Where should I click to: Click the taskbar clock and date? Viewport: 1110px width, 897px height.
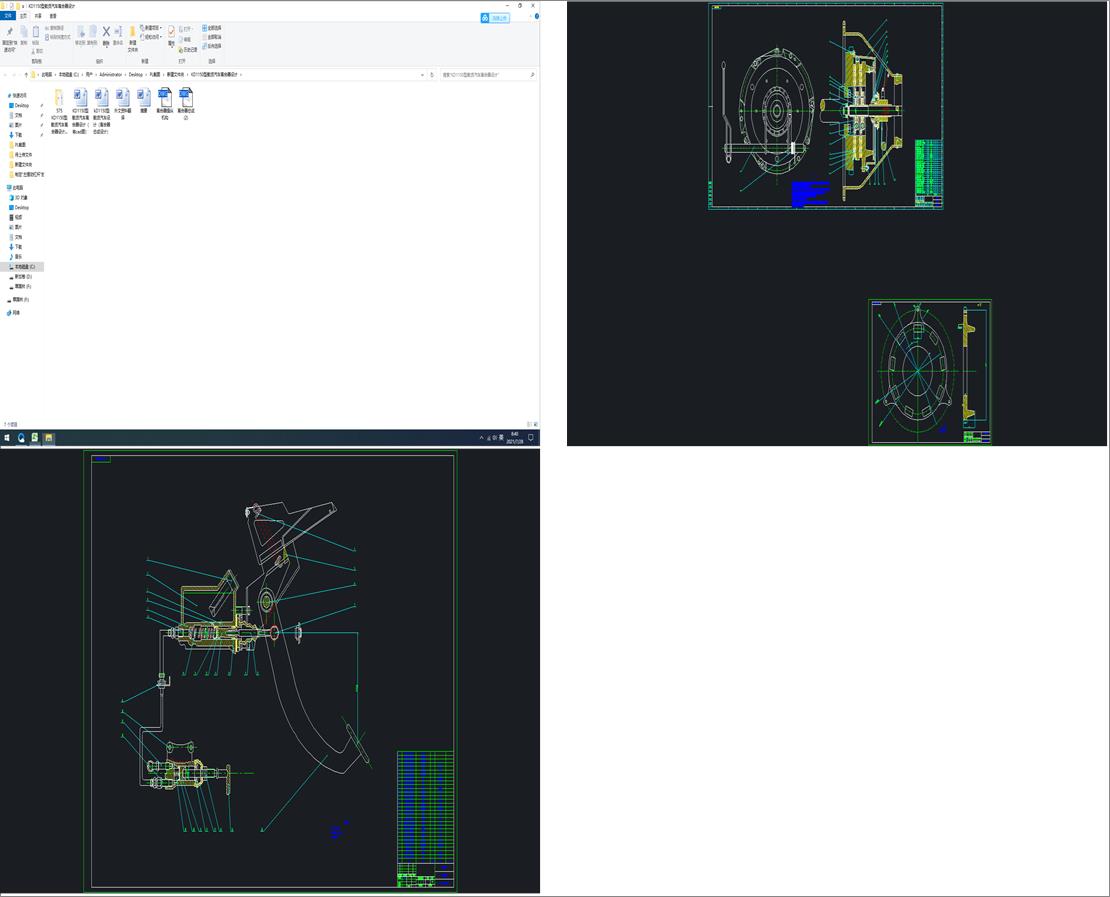coord(515,438)
